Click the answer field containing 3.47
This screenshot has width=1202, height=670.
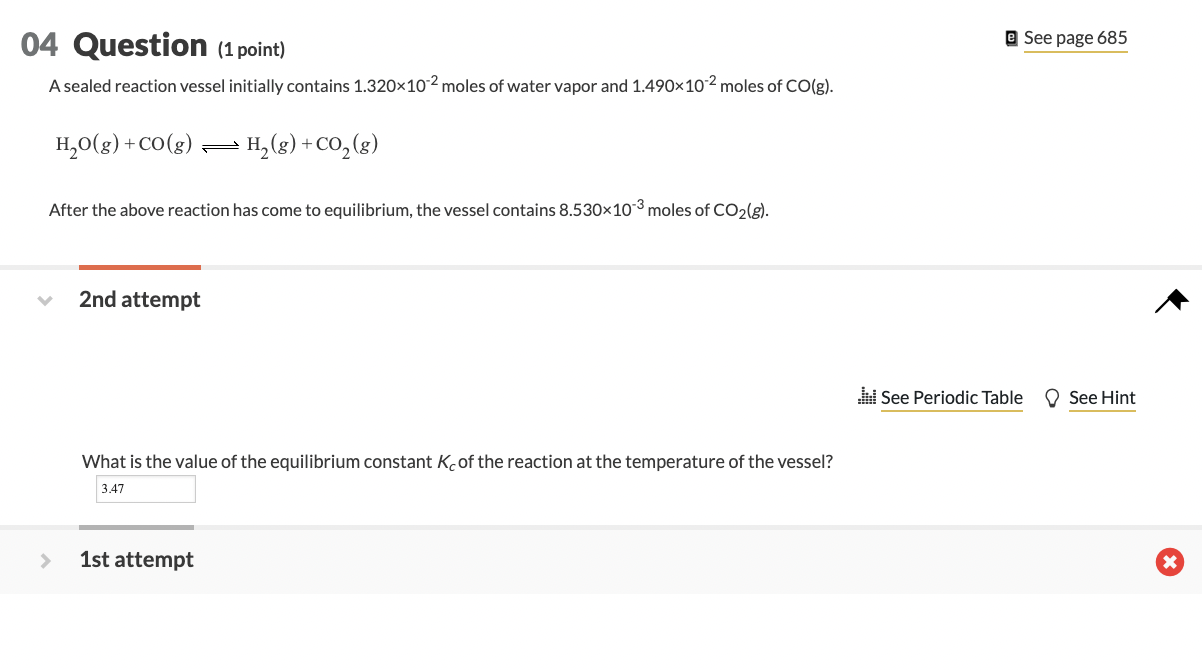(x=145, y=488)
